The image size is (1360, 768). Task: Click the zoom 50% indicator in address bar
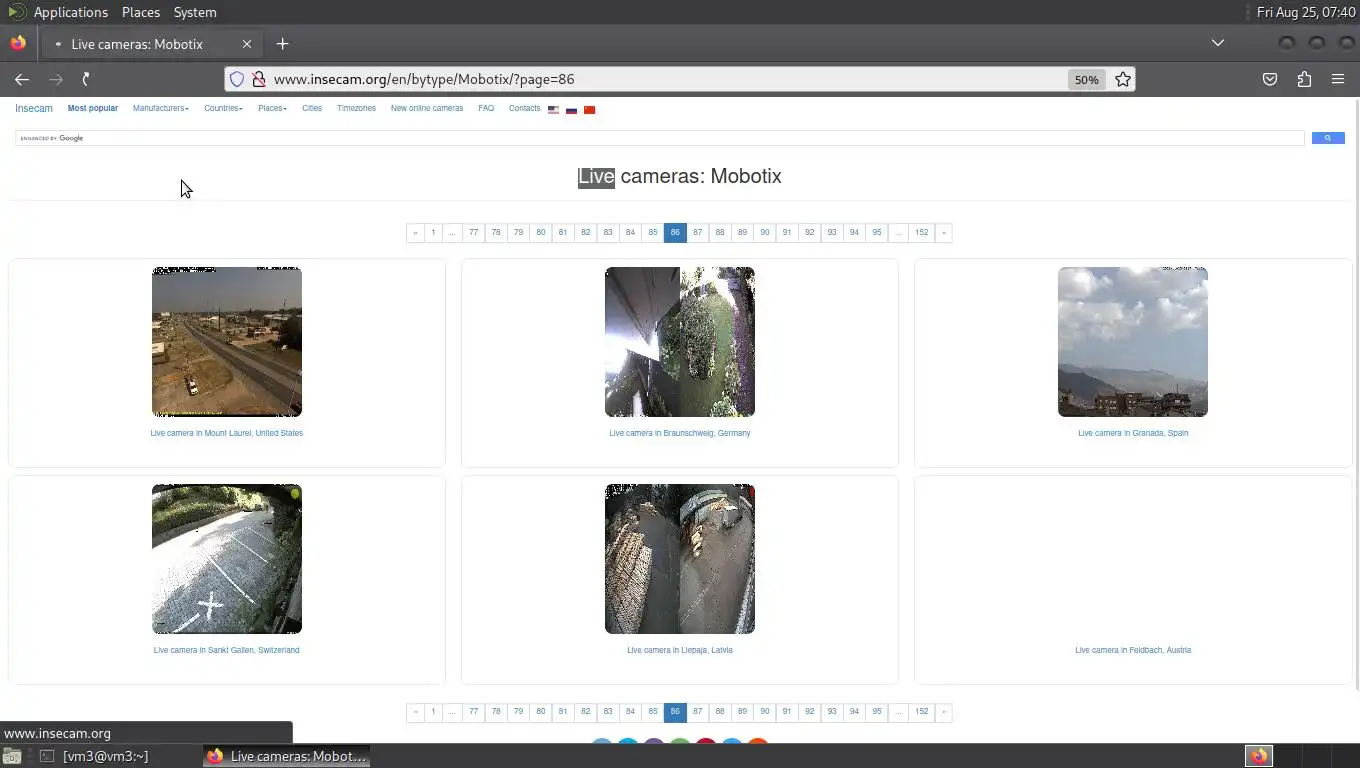click(x=1086, y=79)
